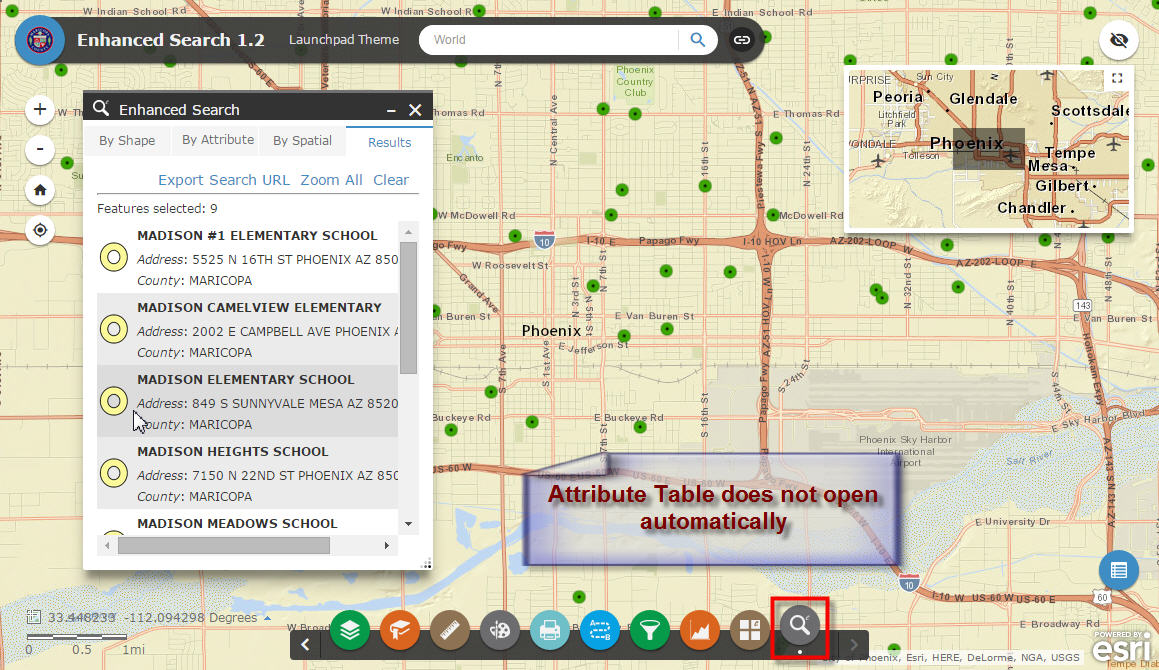Click the horizontal scroll left arrow

(107, 546)
